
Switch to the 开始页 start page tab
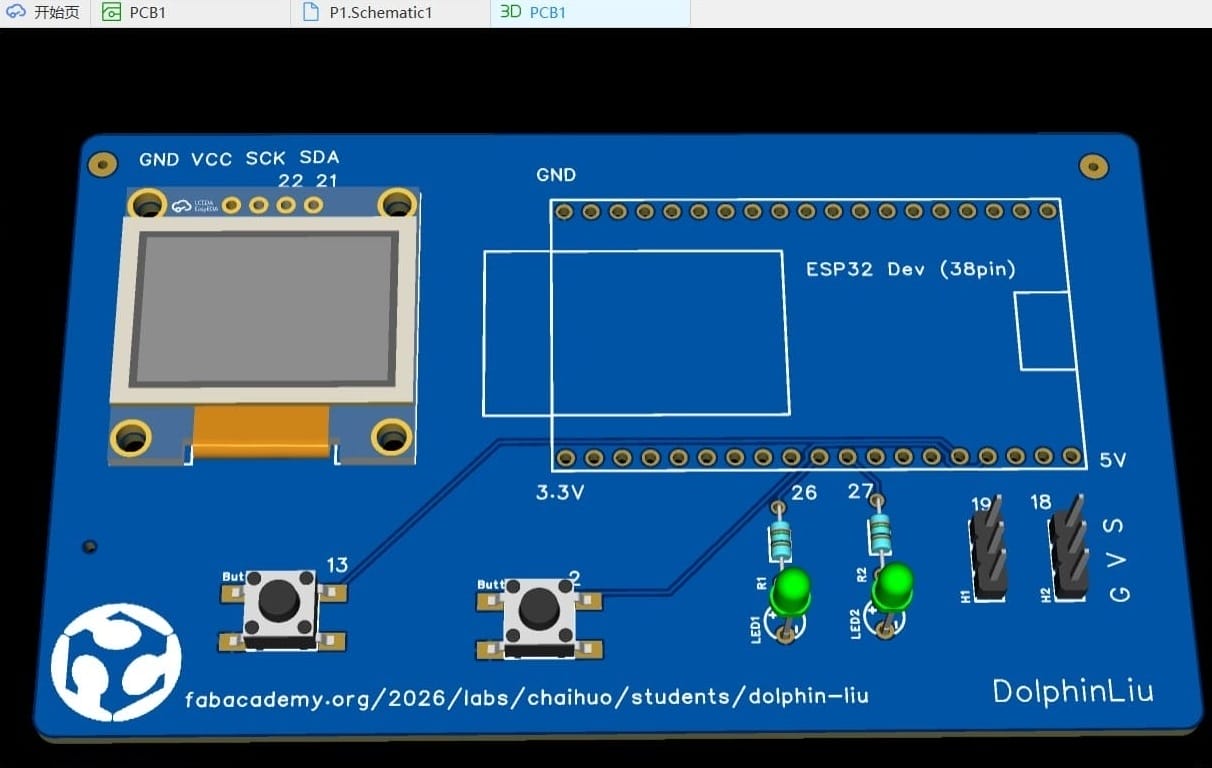45,13
